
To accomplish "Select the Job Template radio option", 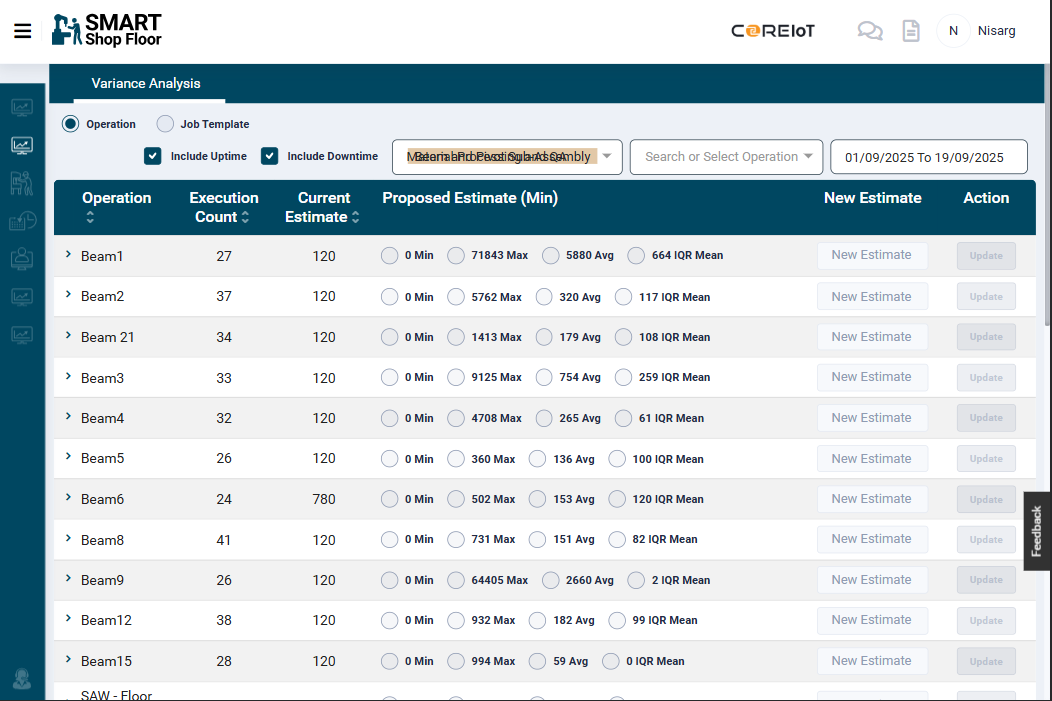I will click(166, 124).
